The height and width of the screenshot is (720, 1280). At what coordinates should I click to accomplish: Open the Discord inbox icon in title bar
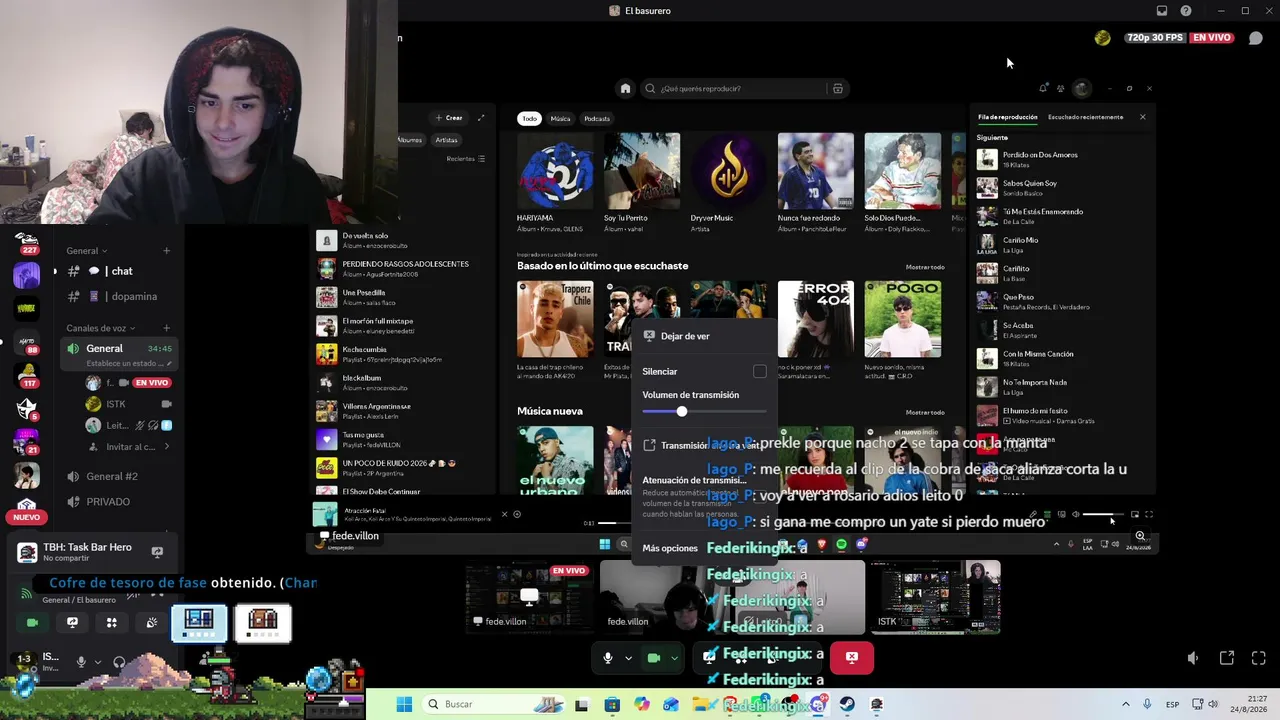click(1161, 11)
